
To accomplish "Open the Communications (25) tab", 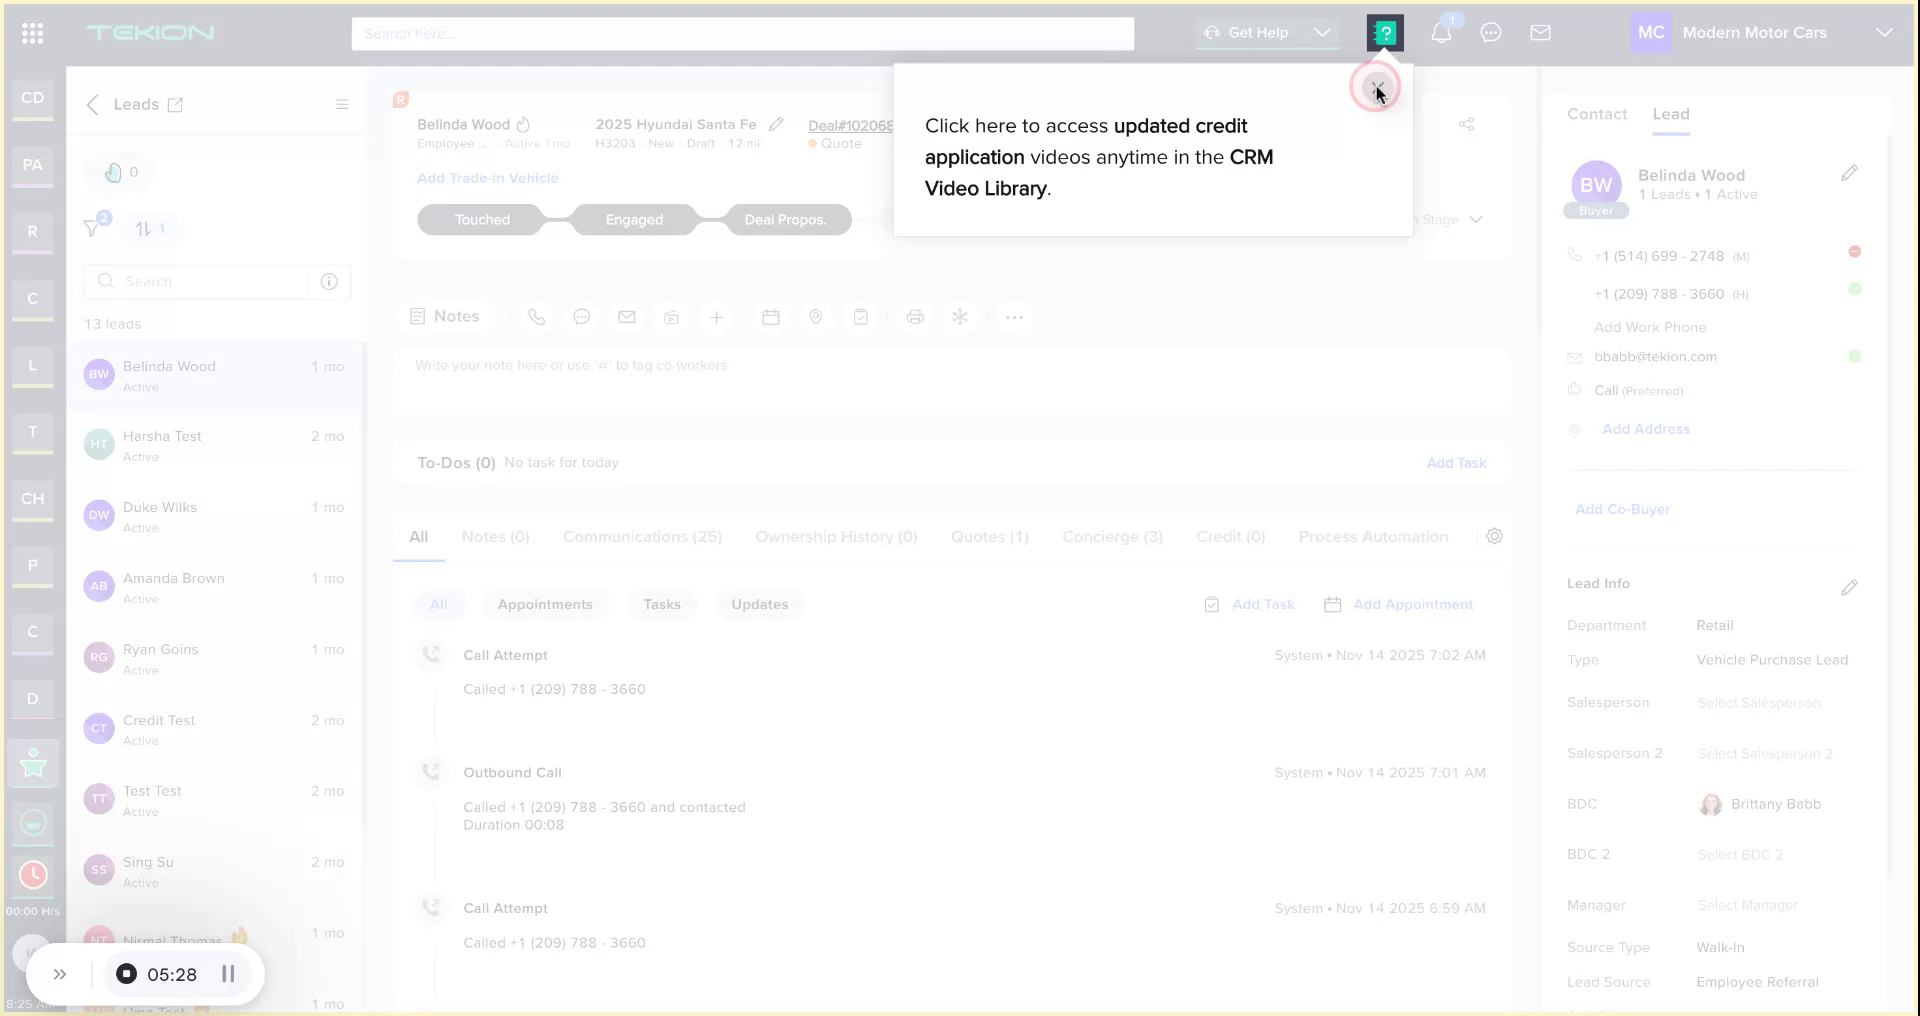I will 643,536.
